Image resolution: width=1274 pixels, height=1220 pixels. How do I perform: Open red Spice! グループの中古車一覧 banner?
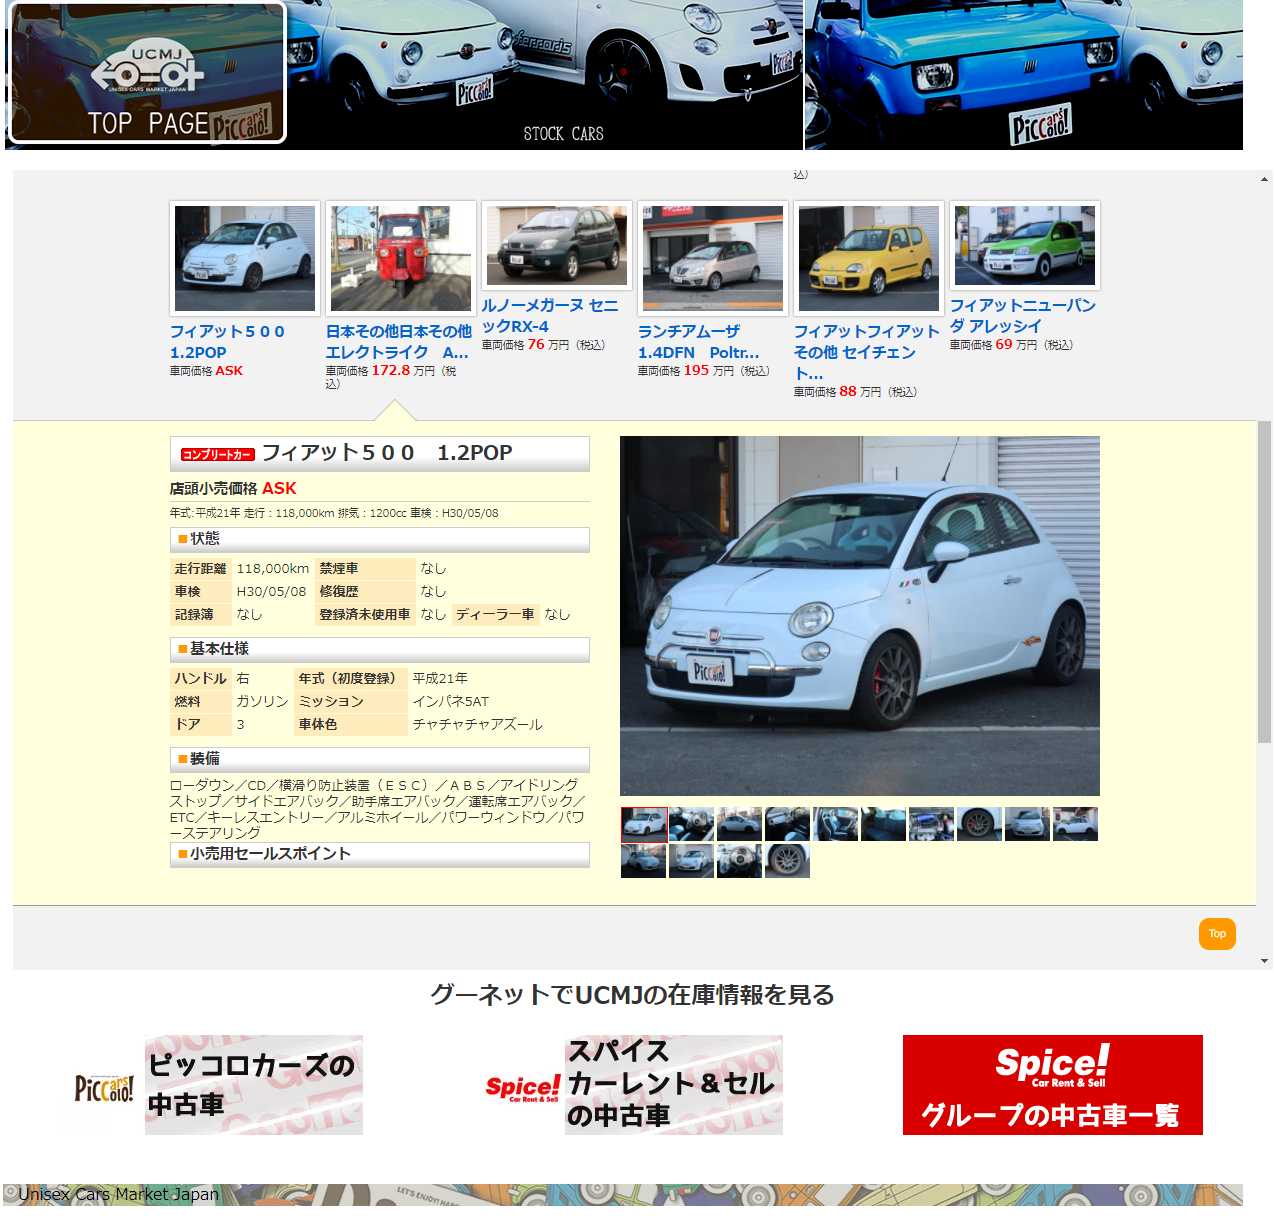tap(1053, 1085)
